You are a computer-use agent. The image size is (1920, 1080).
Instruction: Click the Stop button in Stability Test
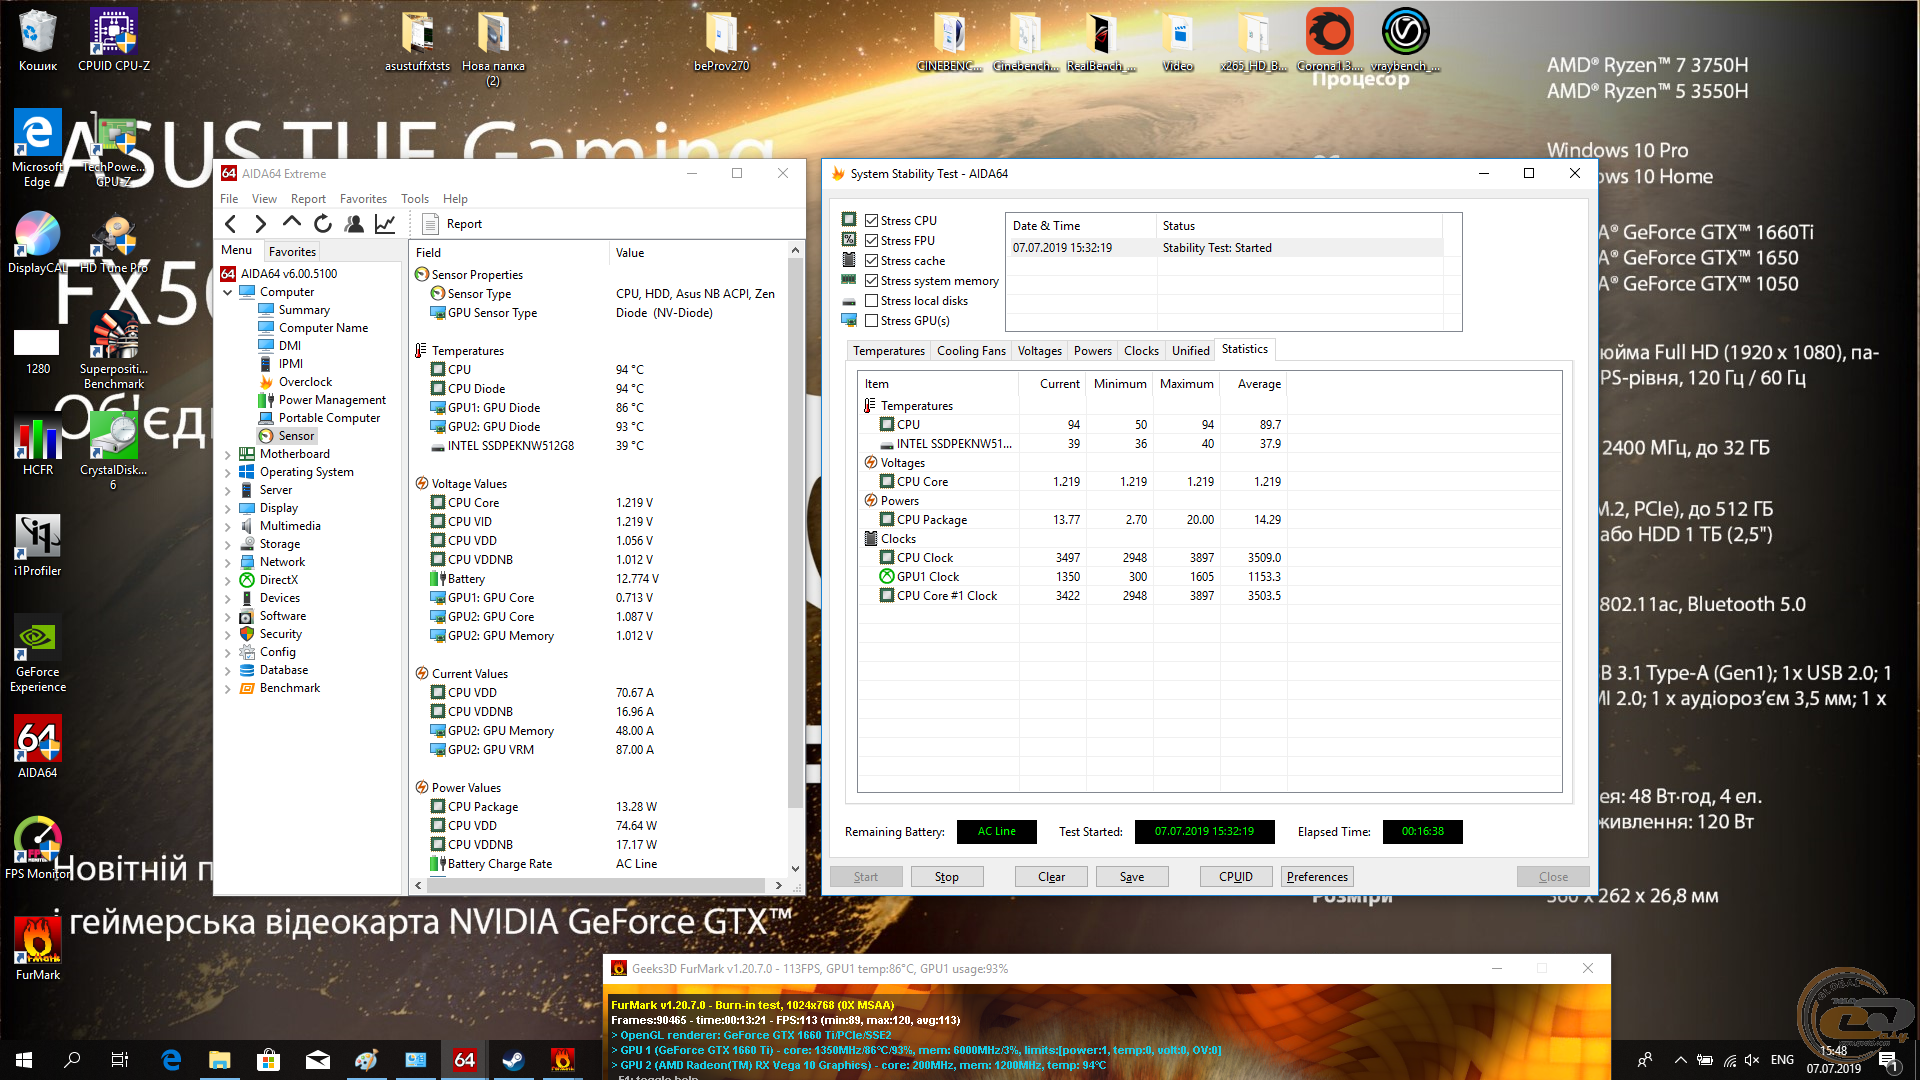[x=947, y=877]
